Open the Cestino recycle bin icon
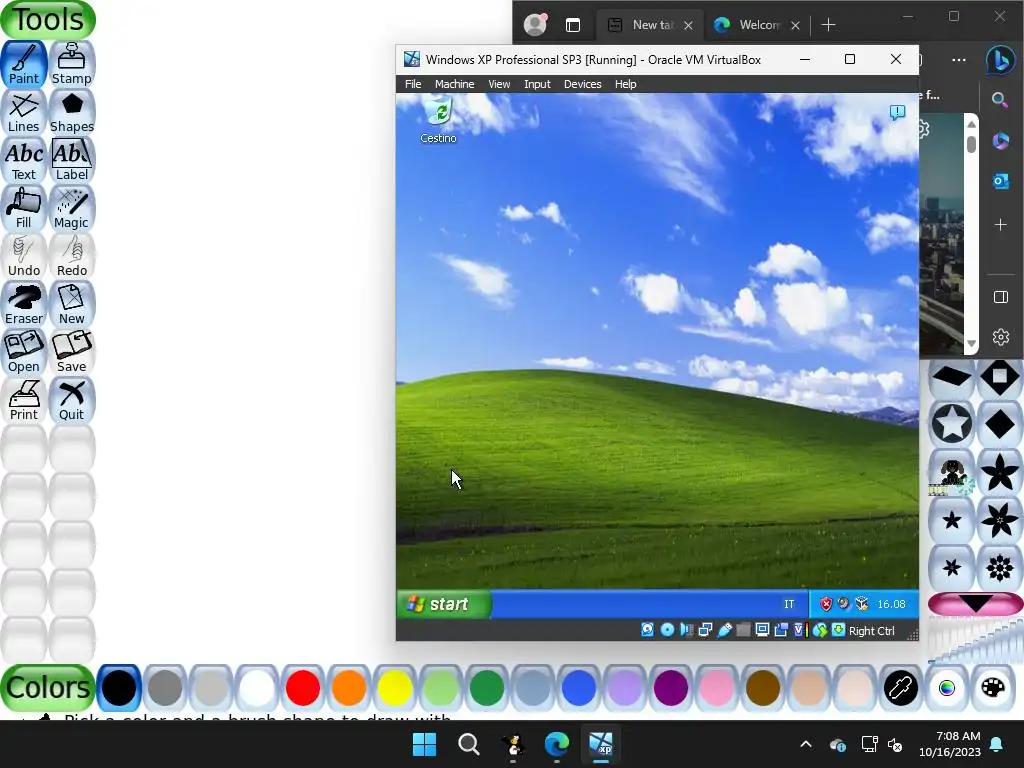This screenshot has height=768, width=1024. click(439, 121)
